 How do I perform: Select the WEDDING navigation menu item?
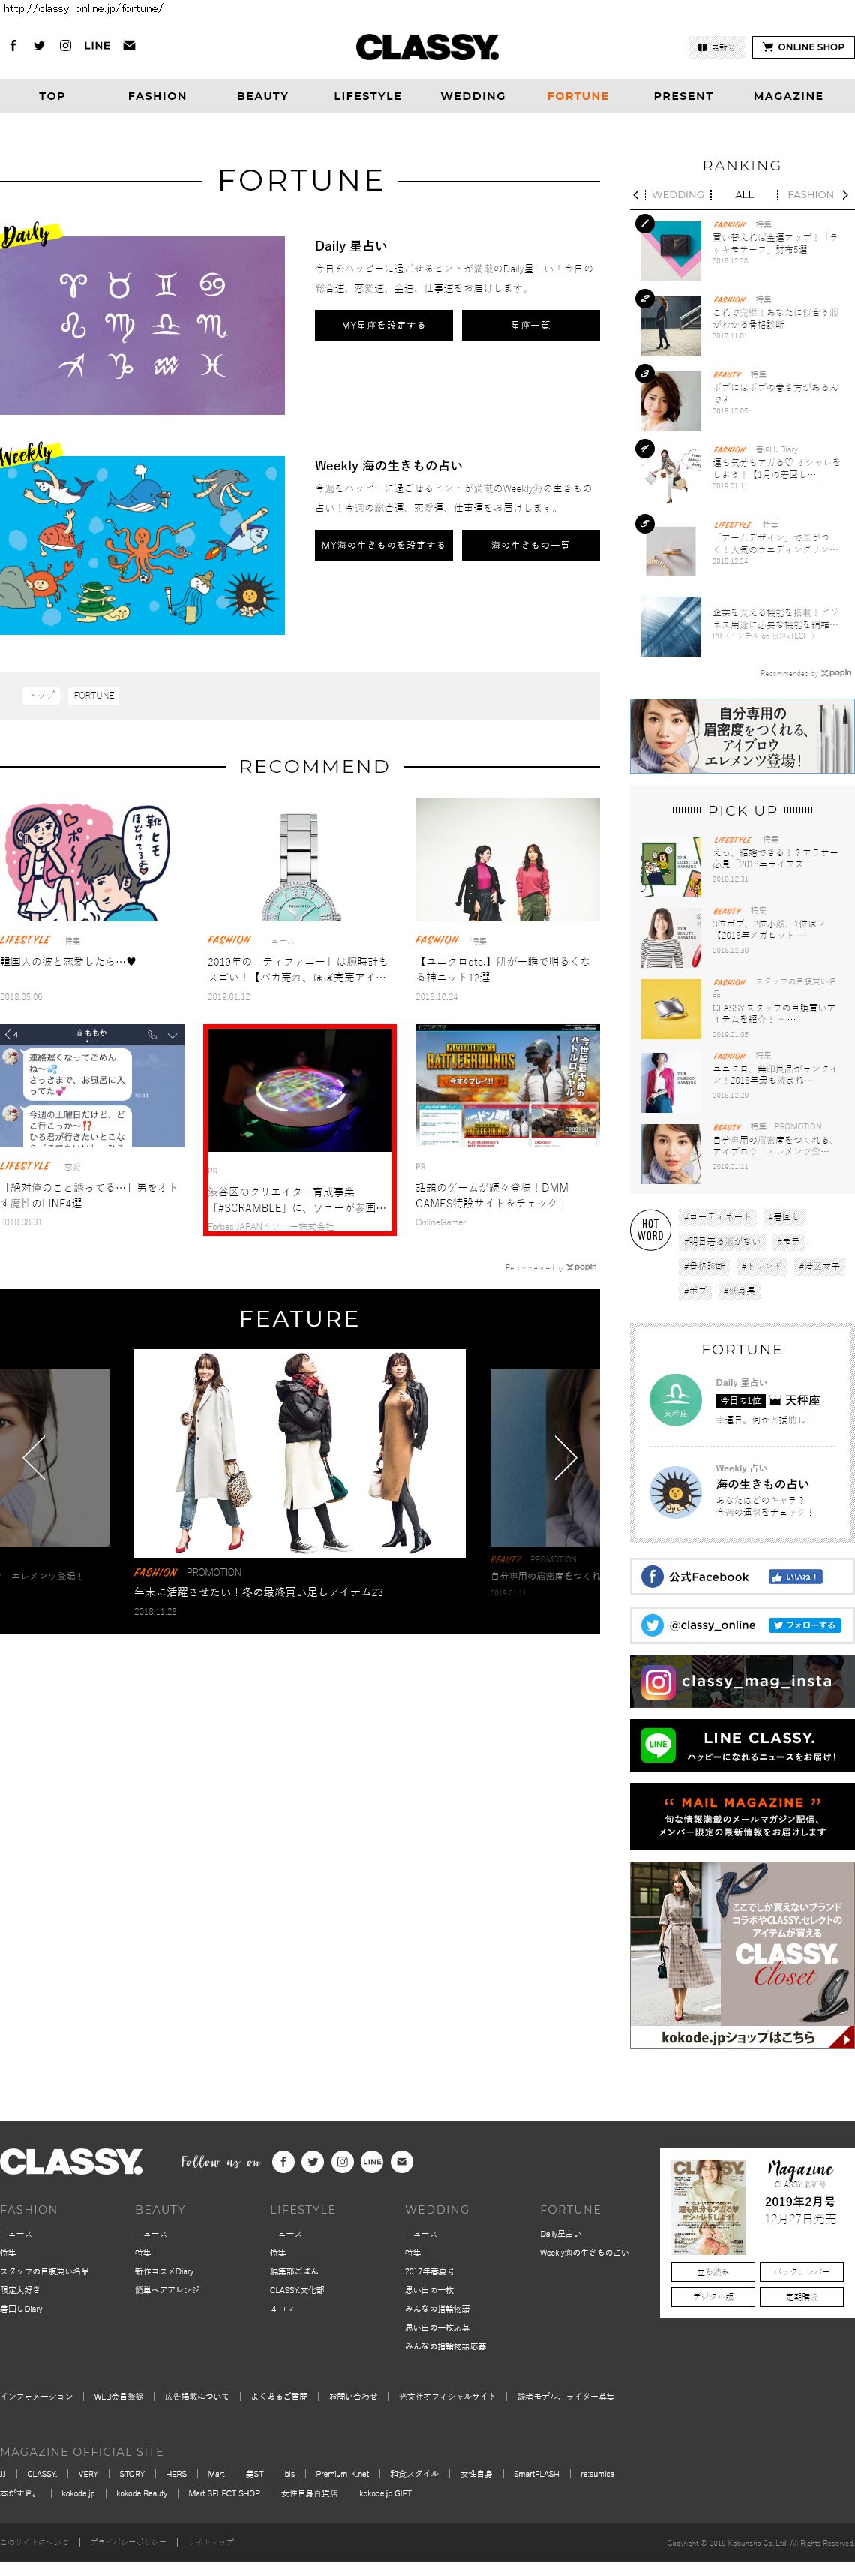(x=472, y=96)
